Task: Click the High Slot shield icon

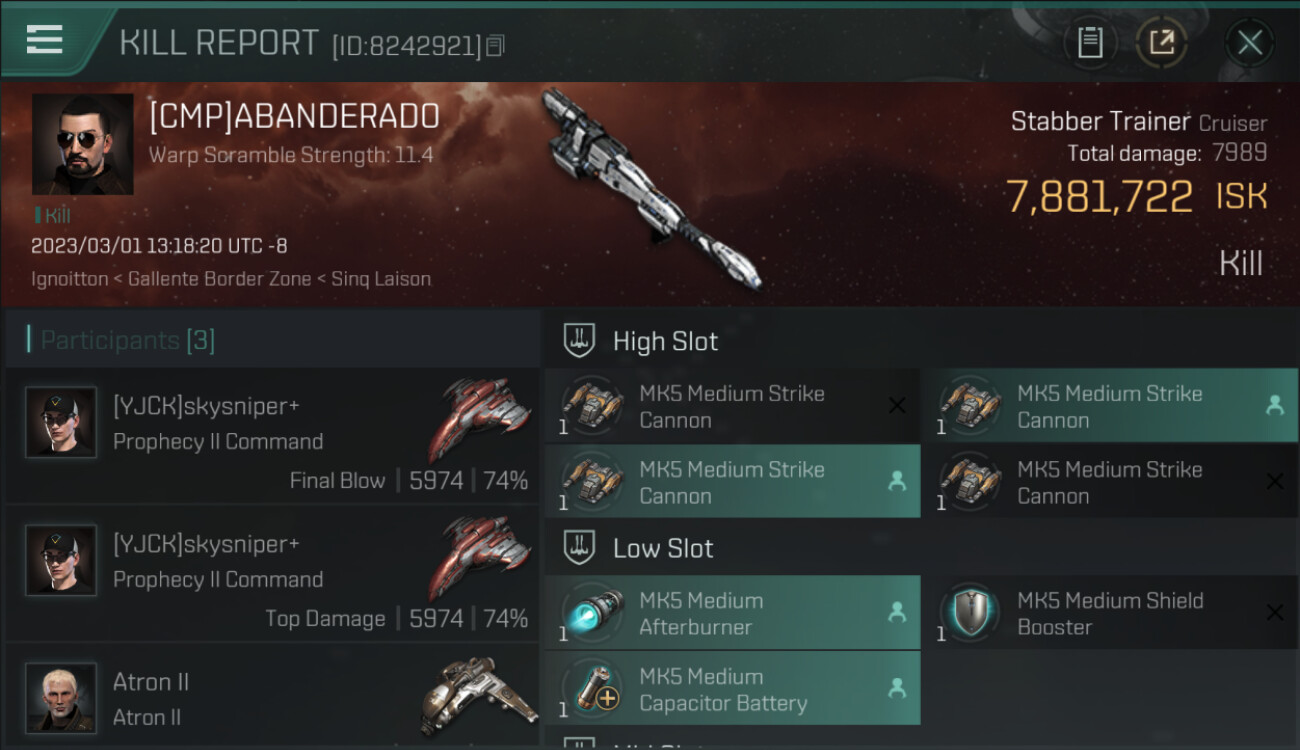Action: (581, 340)
